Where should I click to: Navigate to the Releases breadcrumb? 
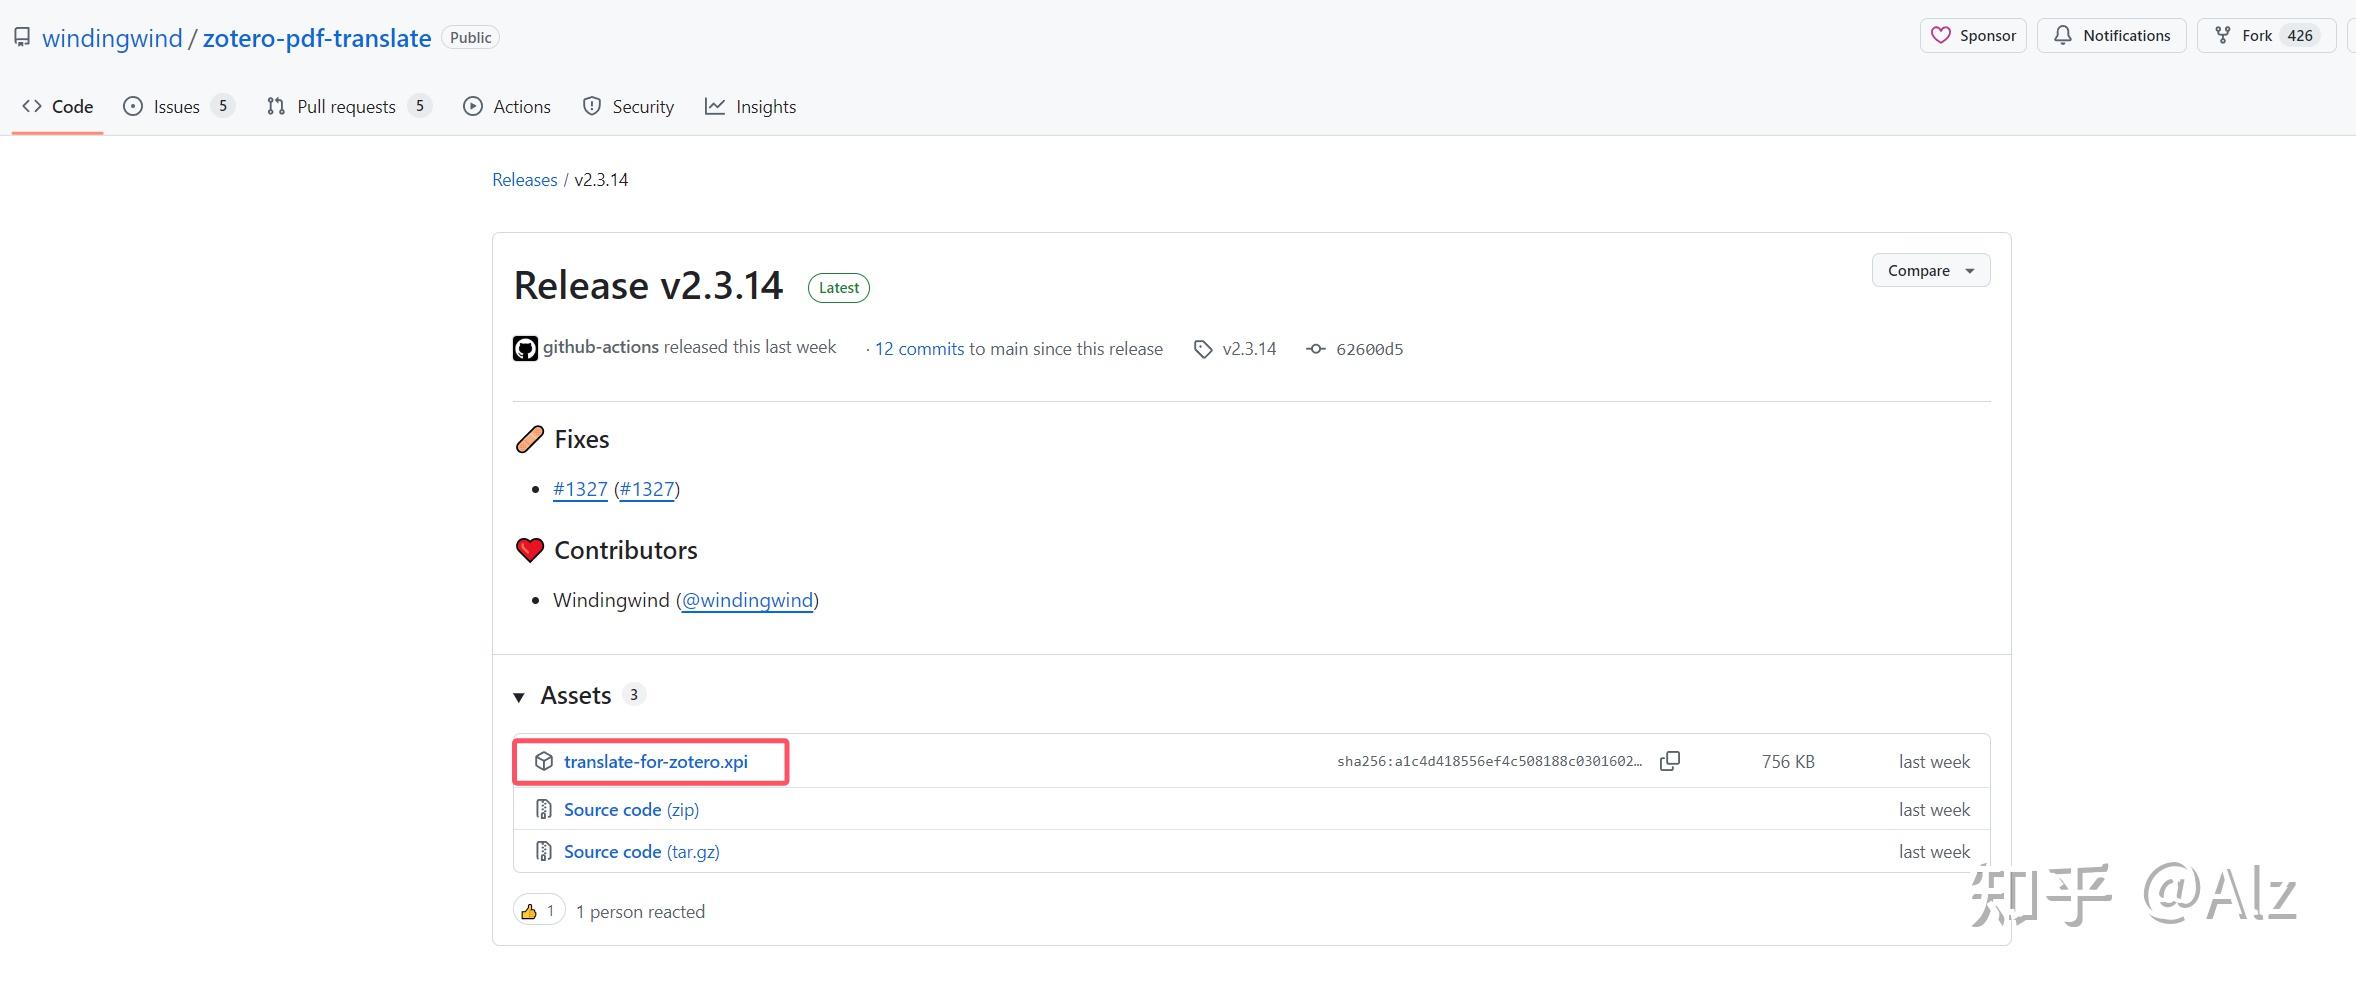coord(524,180)
